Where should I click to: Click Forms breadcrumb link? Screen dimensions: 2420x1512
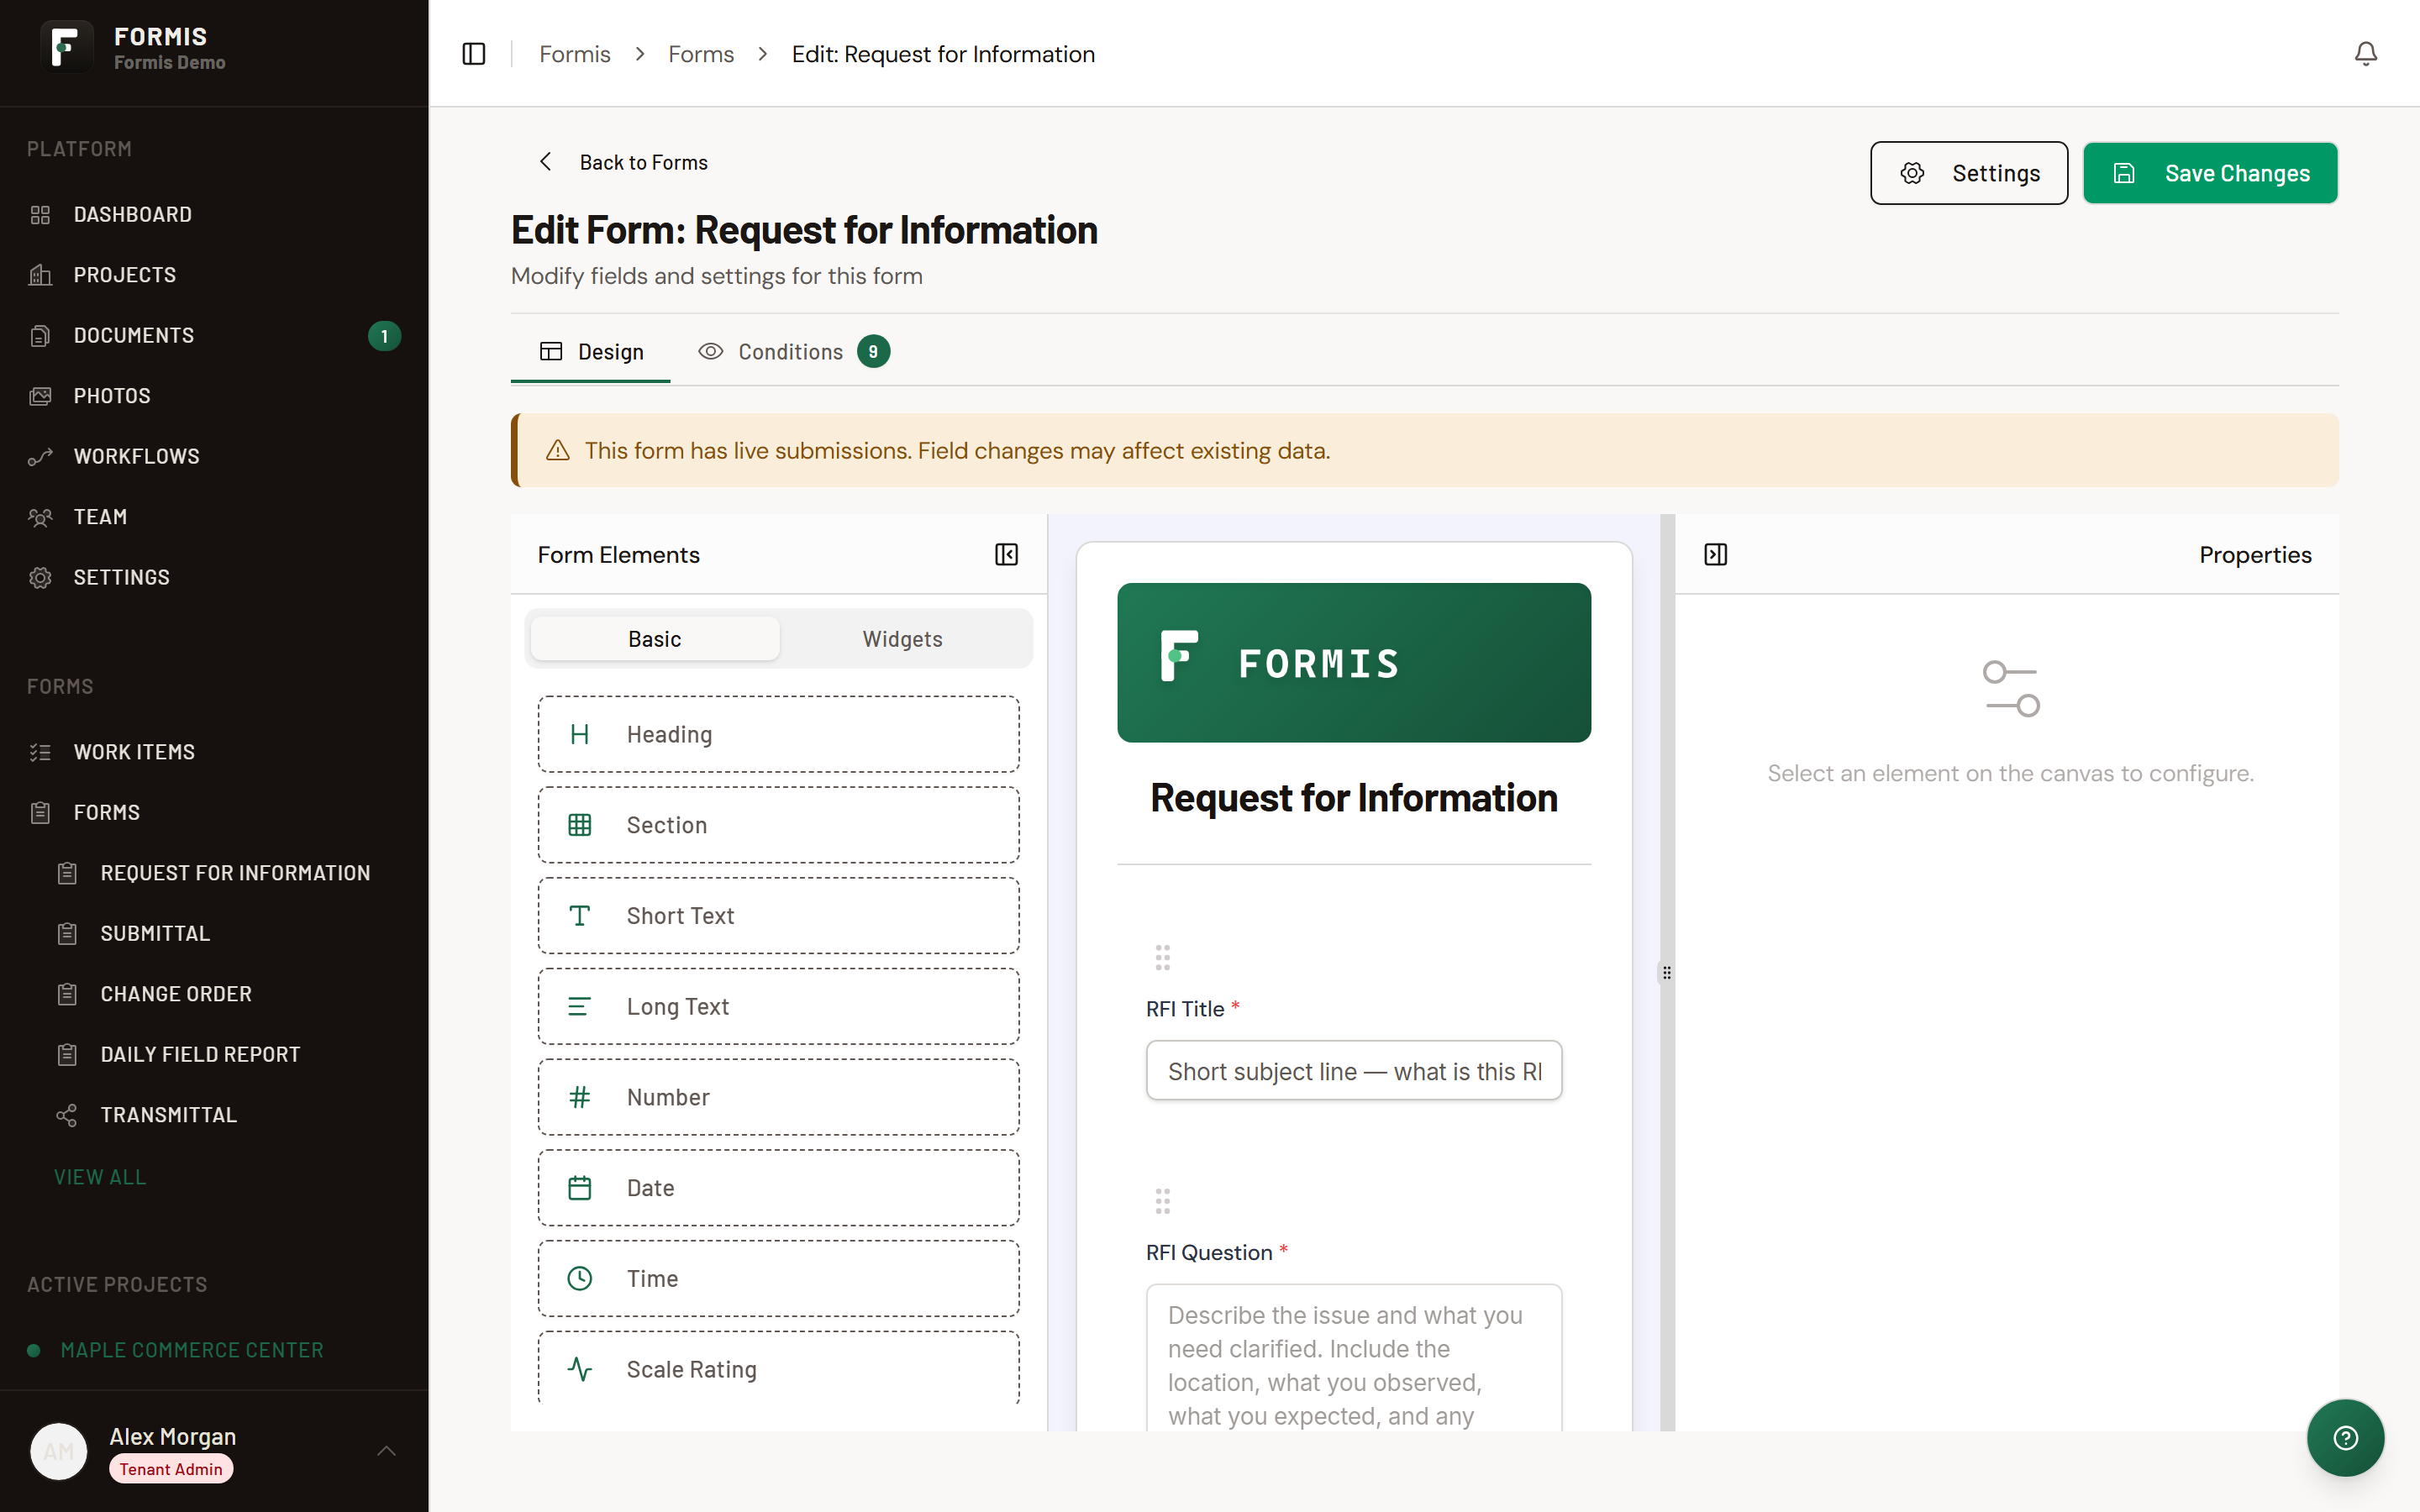[701, 54]
